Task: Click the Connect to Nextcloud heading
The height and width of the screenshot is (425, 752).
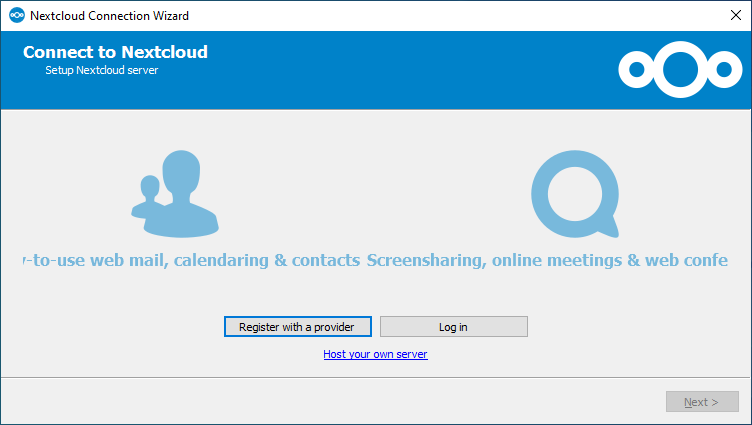Action: tap(115, 52)
